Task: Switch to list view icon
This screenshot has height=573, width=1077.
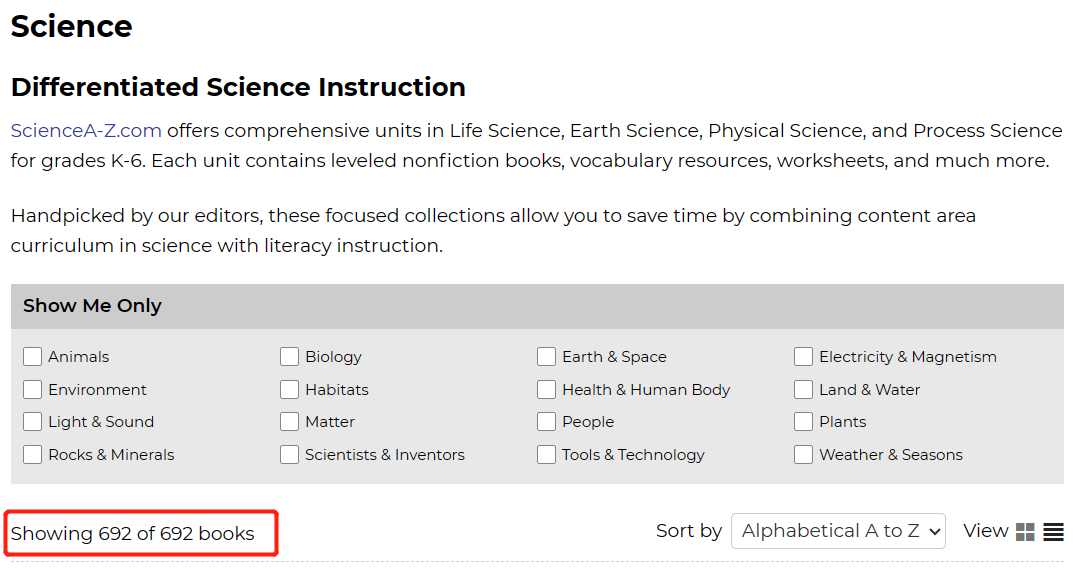Action: (x=1053, y=532)
